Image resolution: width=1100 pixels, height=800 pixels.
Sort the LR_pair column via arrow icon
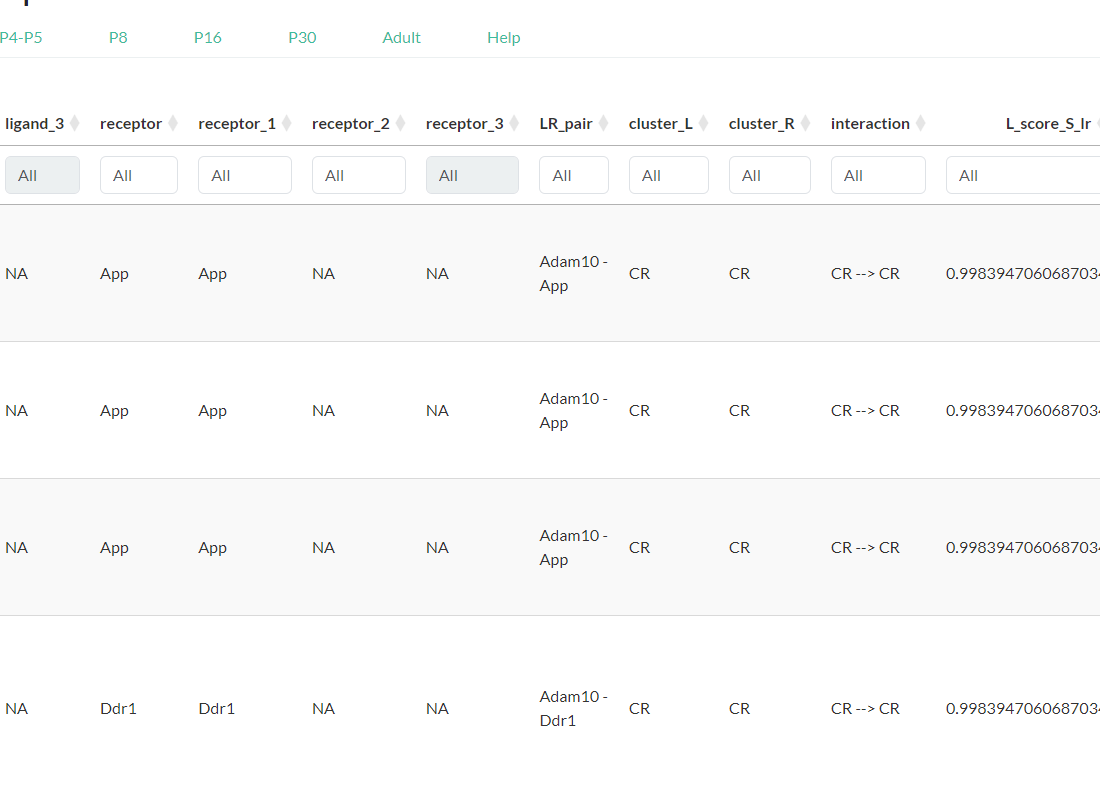[603, 124]
